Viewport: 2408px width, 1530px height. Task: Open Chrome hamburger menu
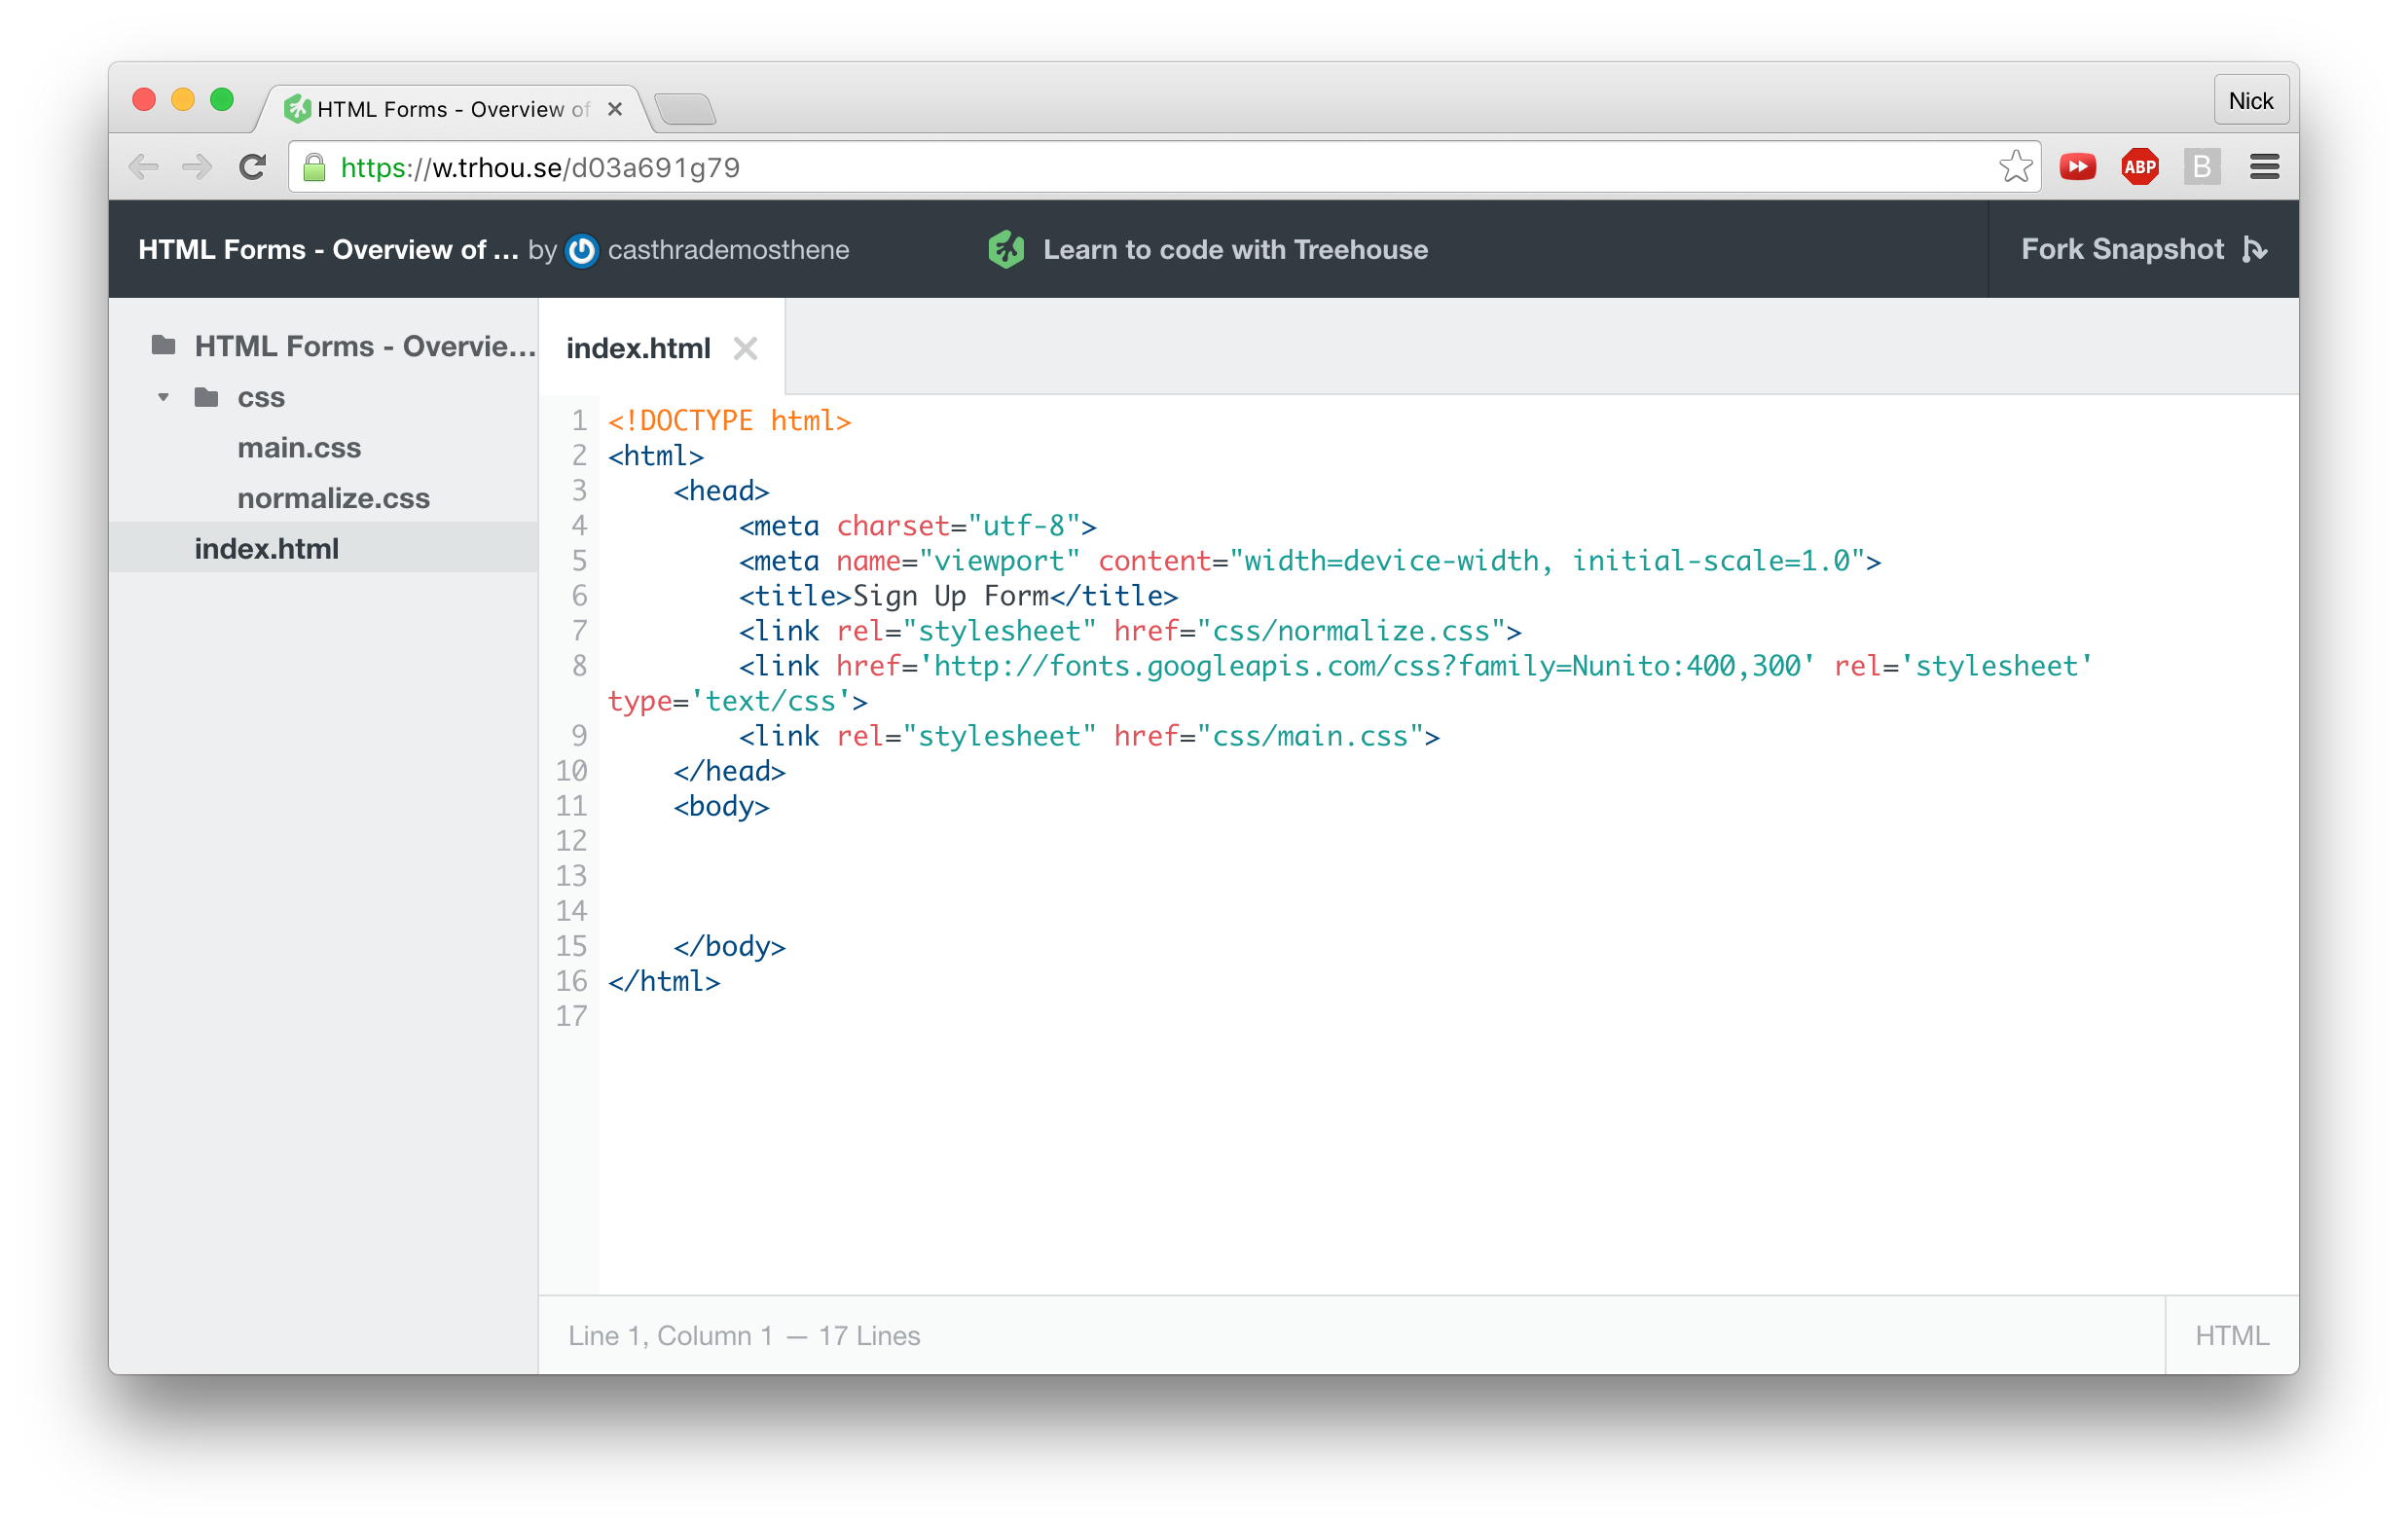2264,167
